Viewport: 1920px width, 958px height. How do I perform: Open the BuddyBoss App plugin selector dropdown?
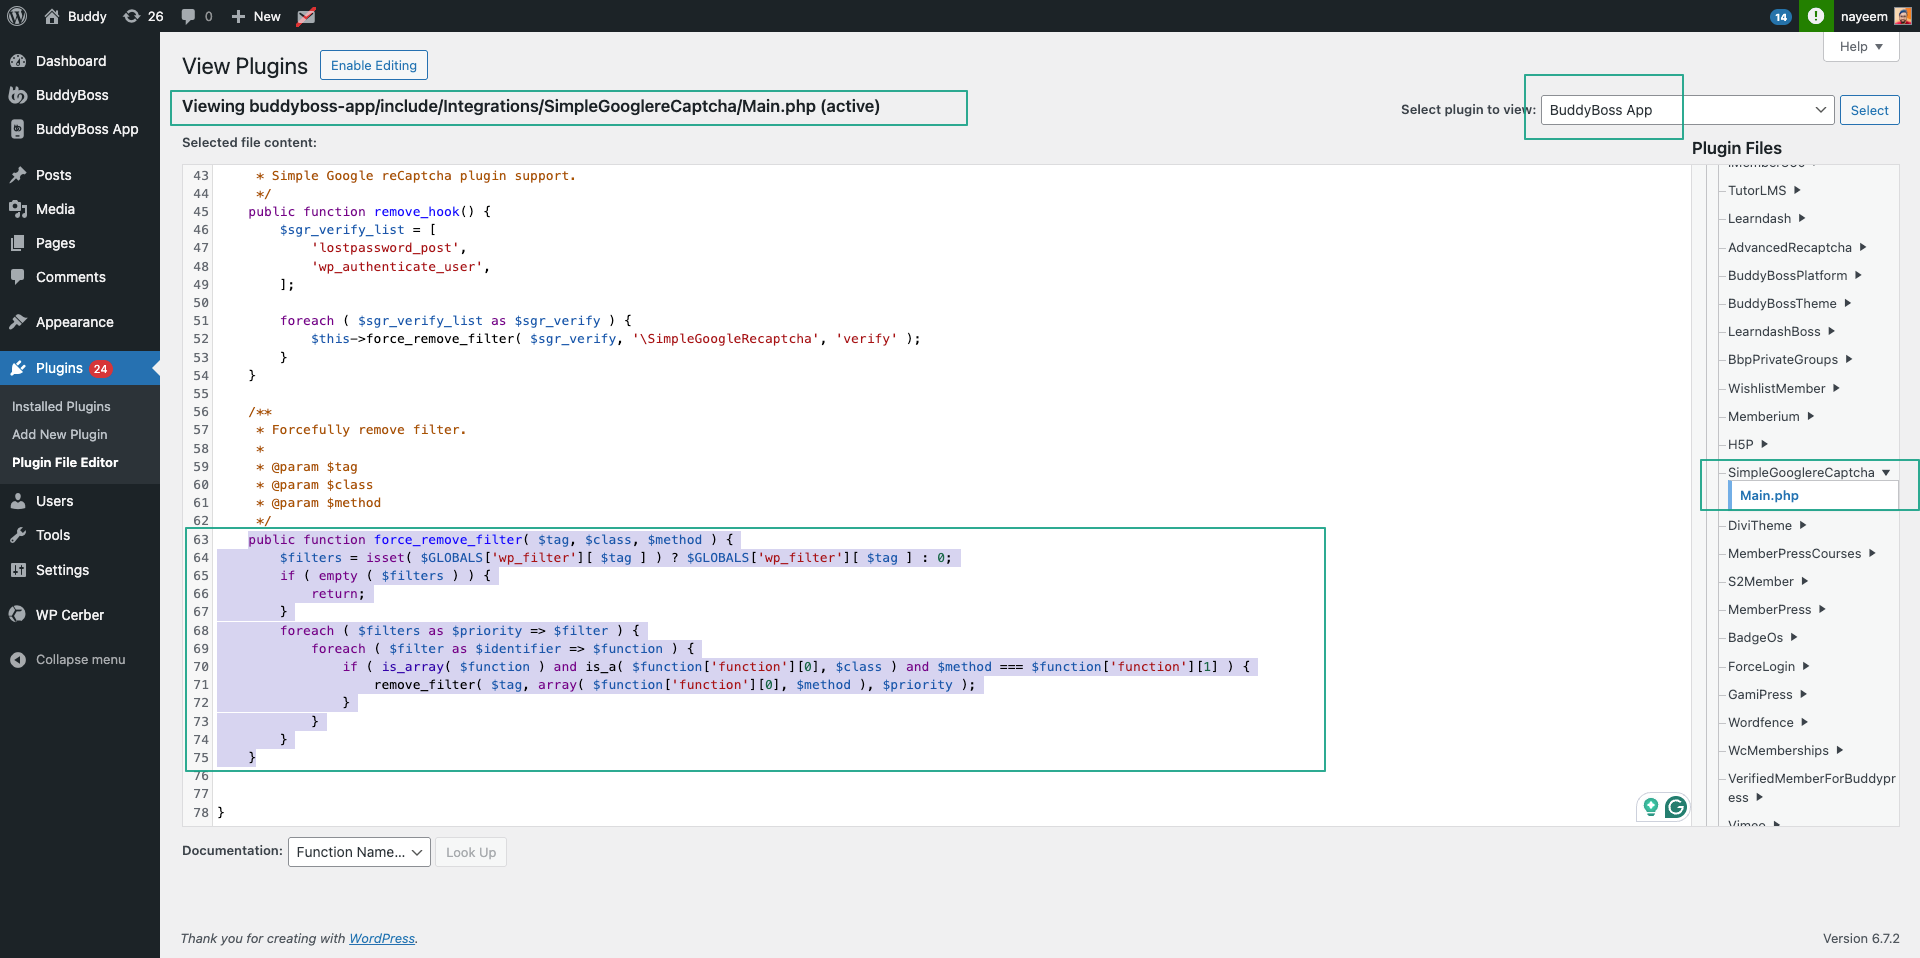tap(1687, 110)
